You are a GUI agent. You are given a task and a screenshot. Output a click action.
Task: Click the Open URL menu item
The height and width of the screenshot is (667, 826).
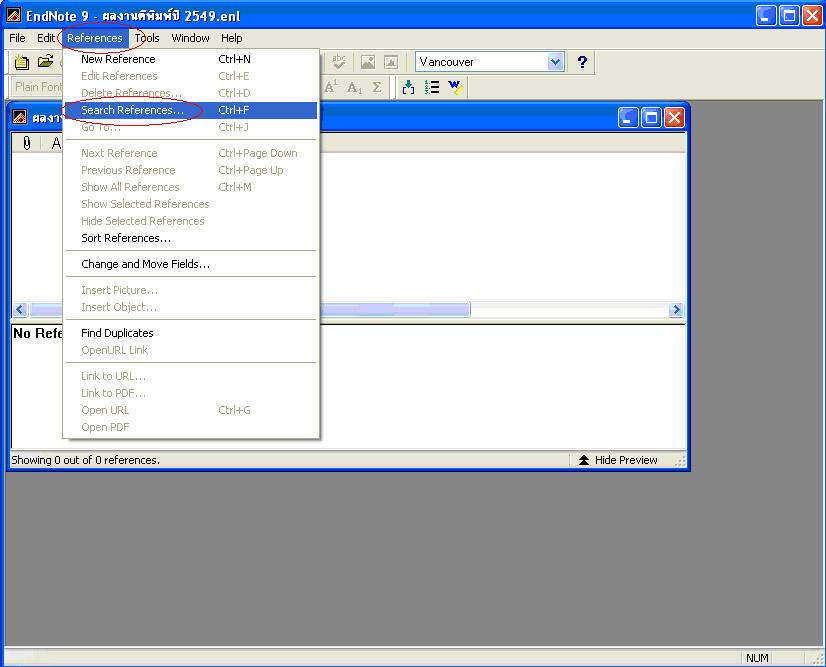(x=191, y=410)
